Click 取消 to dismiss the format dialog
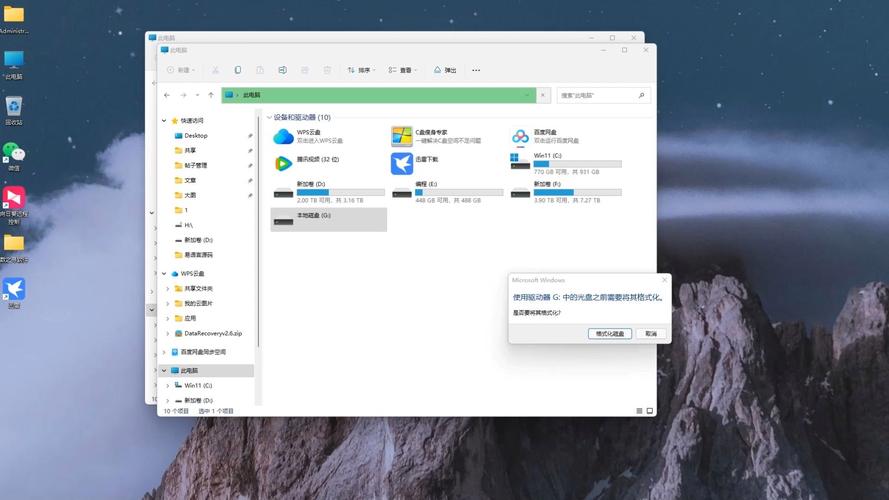 pos(651,333)
